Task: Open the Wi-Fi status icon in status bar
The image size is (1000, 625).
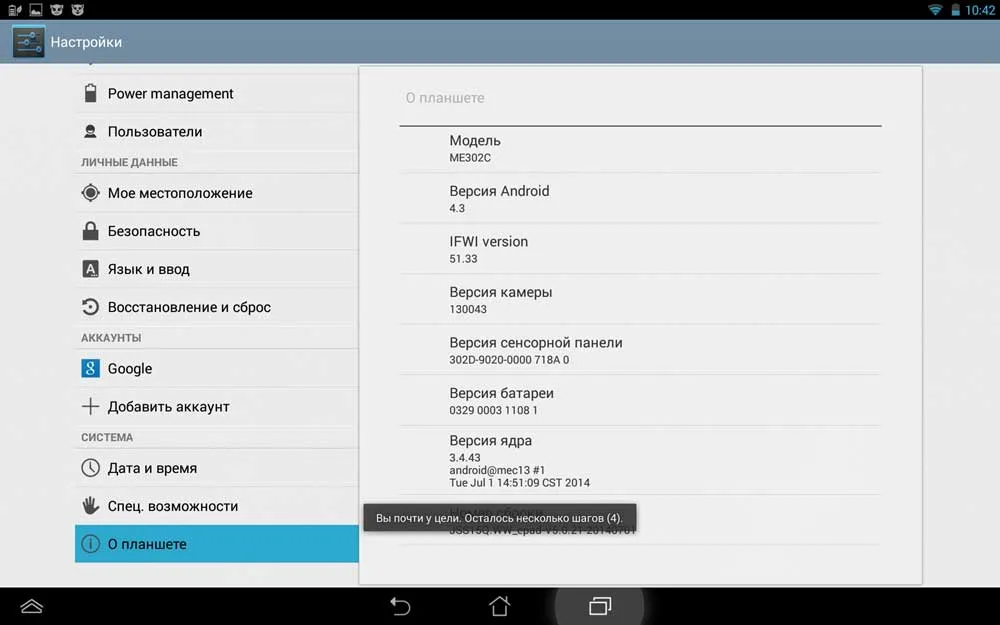Action: [935, 10]
